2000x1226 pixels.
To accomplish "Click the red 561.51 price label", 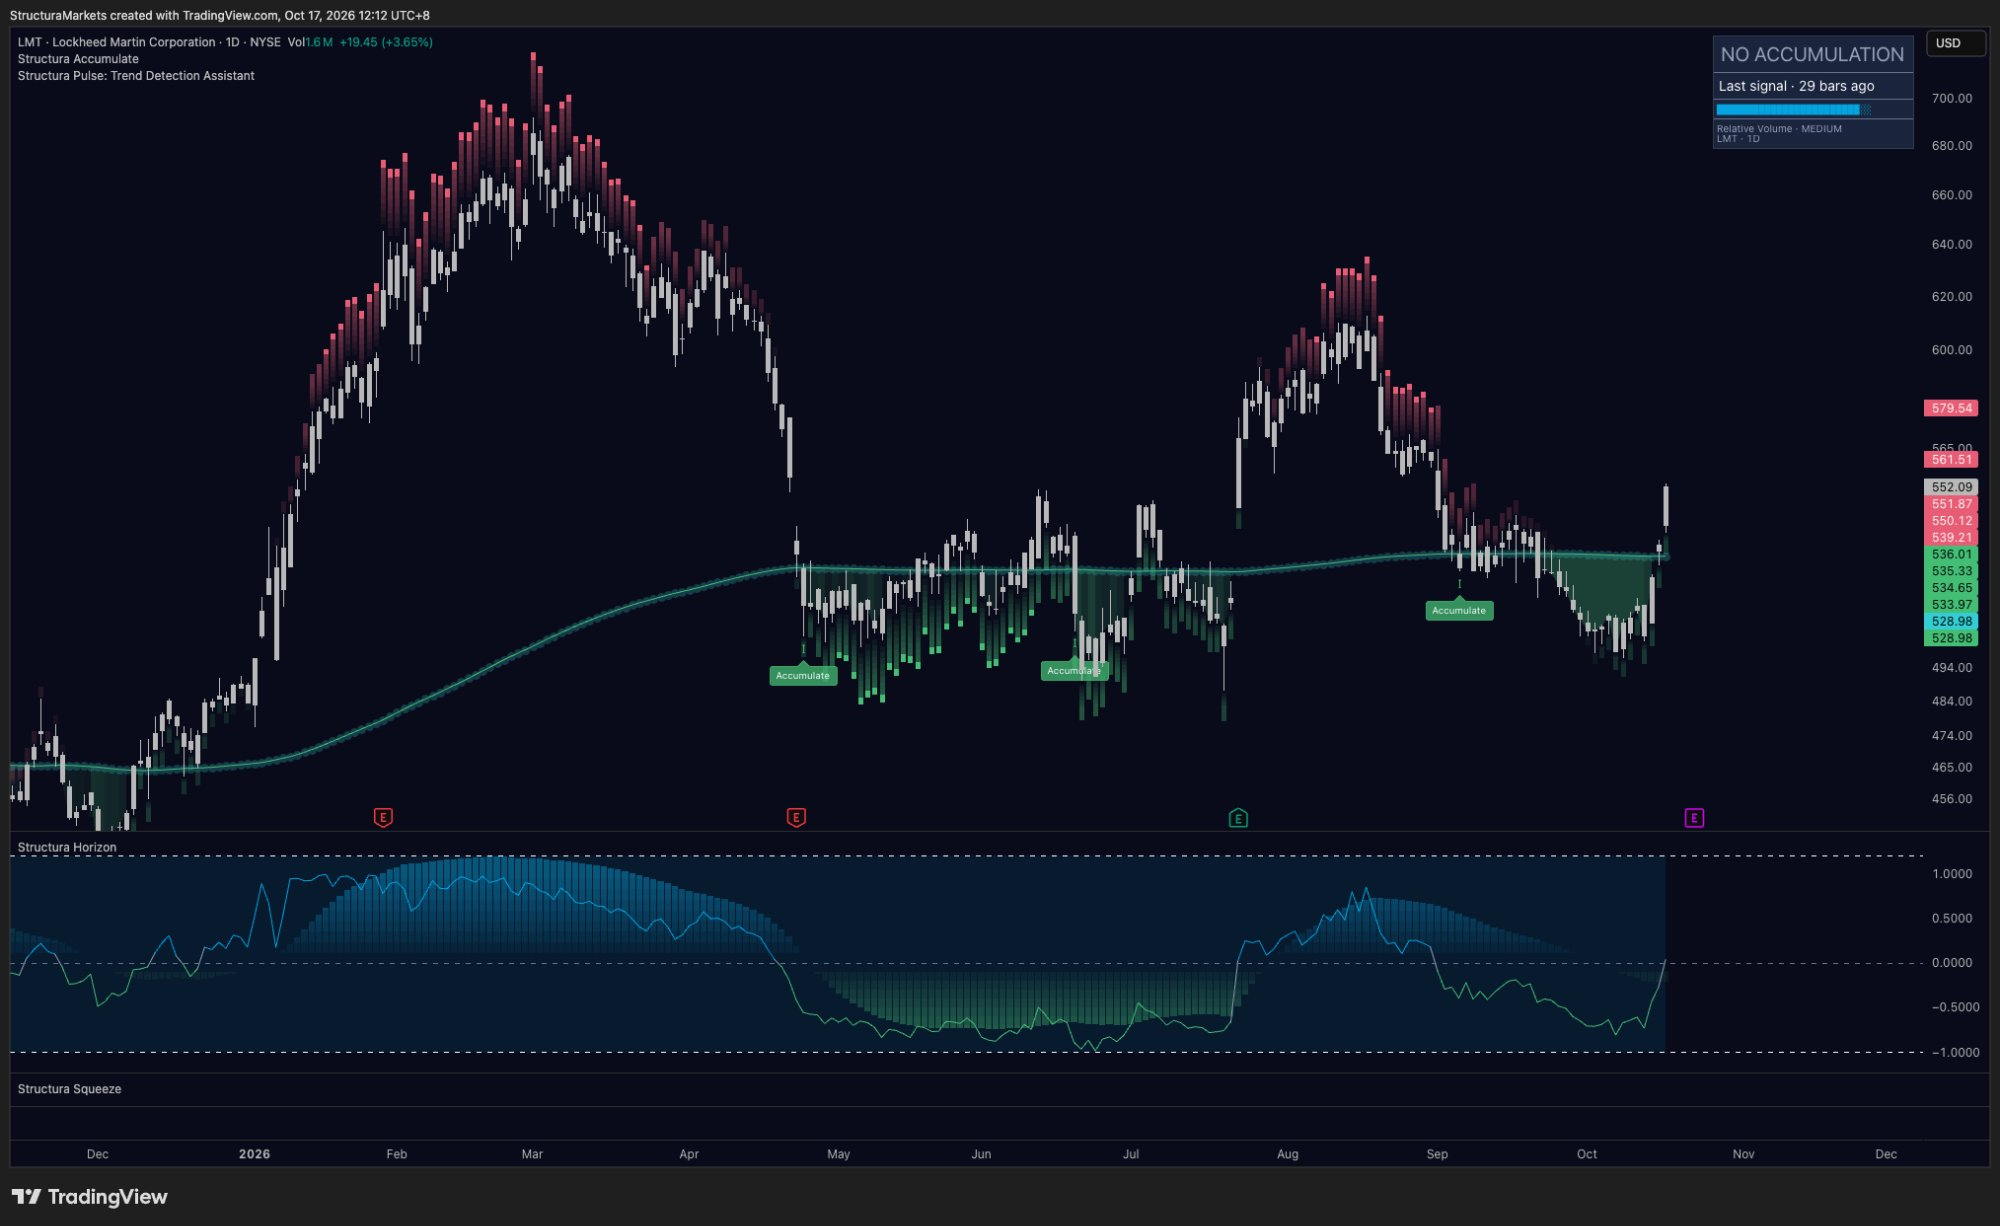I will click(1951, 460).
